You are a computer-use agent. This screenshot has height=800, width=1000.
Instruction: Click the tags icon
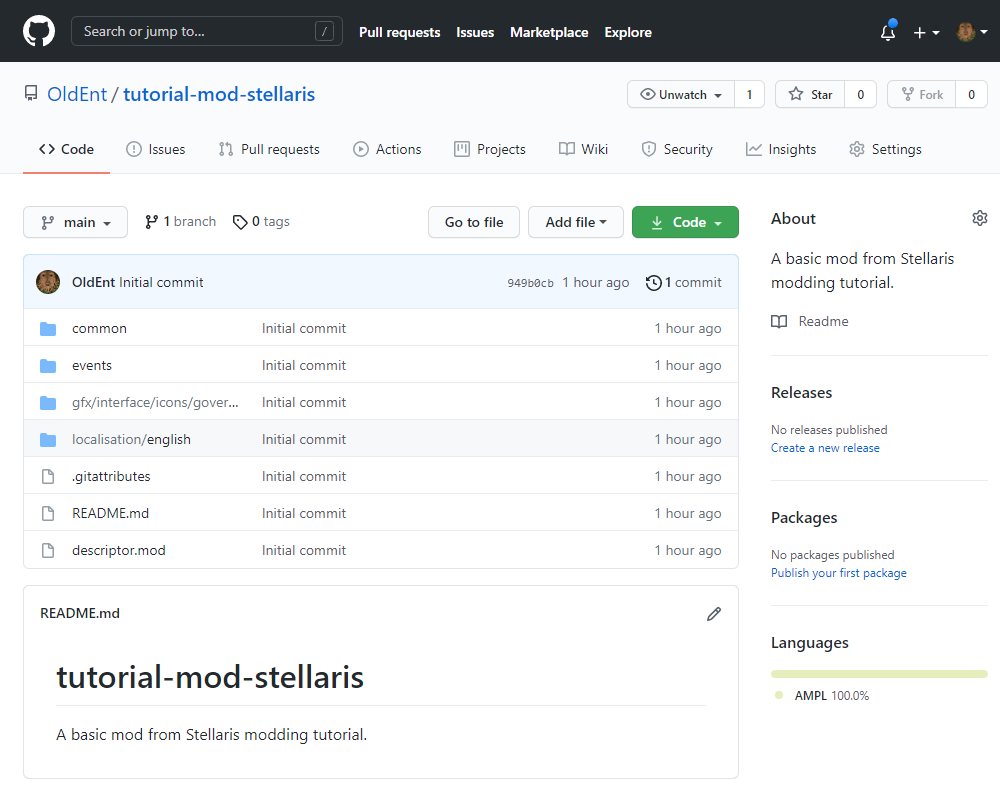[x=240, y=222]
